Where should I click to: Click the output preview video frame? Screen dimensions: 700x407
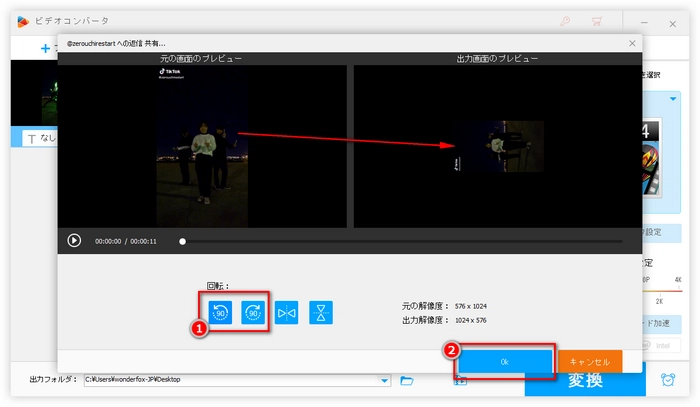[497, 146]
